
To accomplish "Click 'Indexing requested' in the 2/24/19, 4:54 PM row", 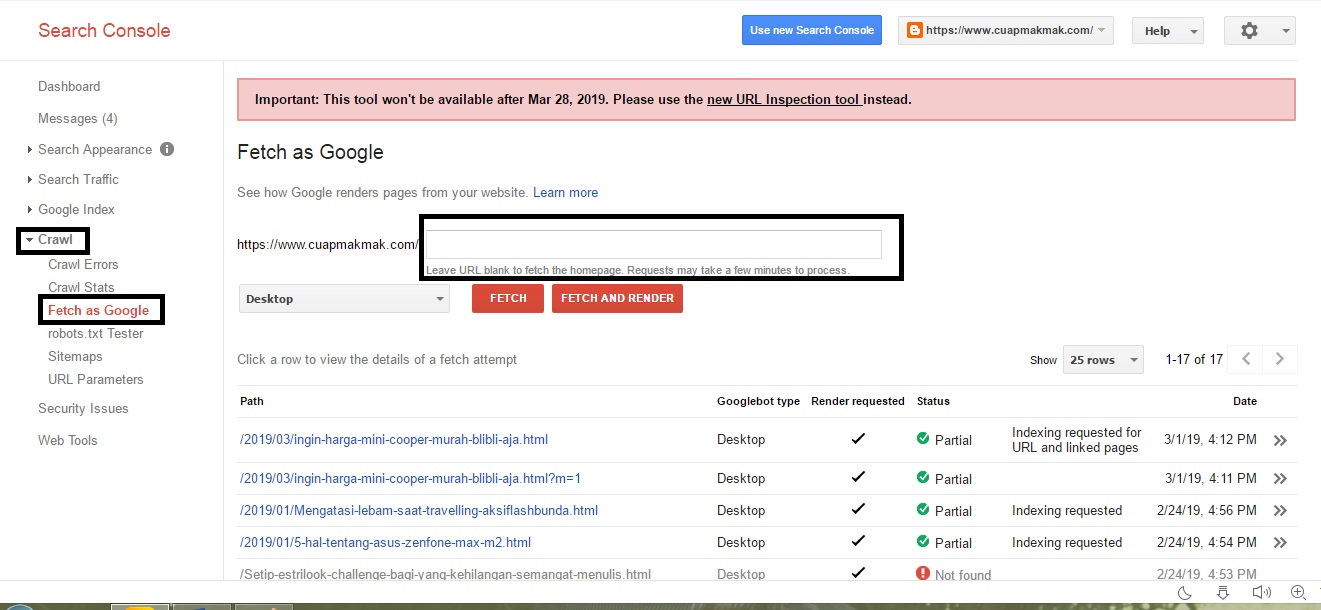I will pos(1067,542).
